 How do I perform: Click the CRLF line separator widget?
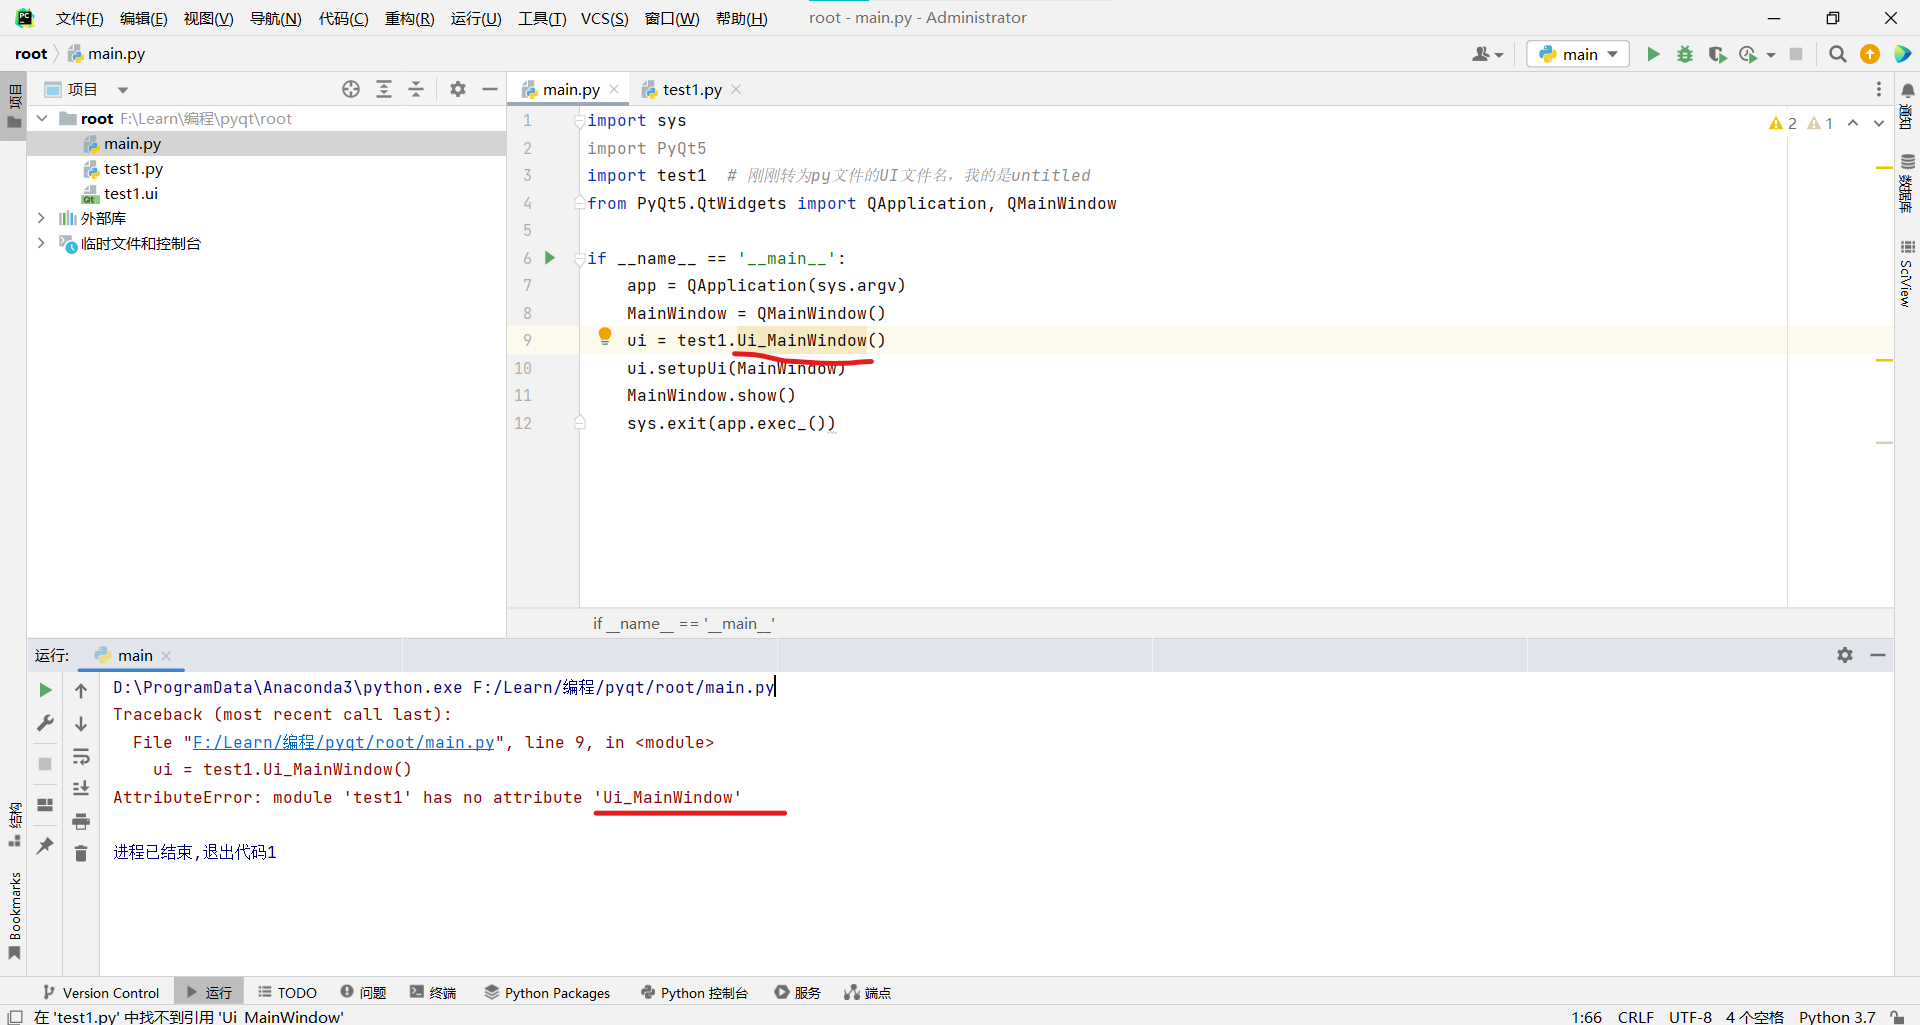click(1636, 1017)
